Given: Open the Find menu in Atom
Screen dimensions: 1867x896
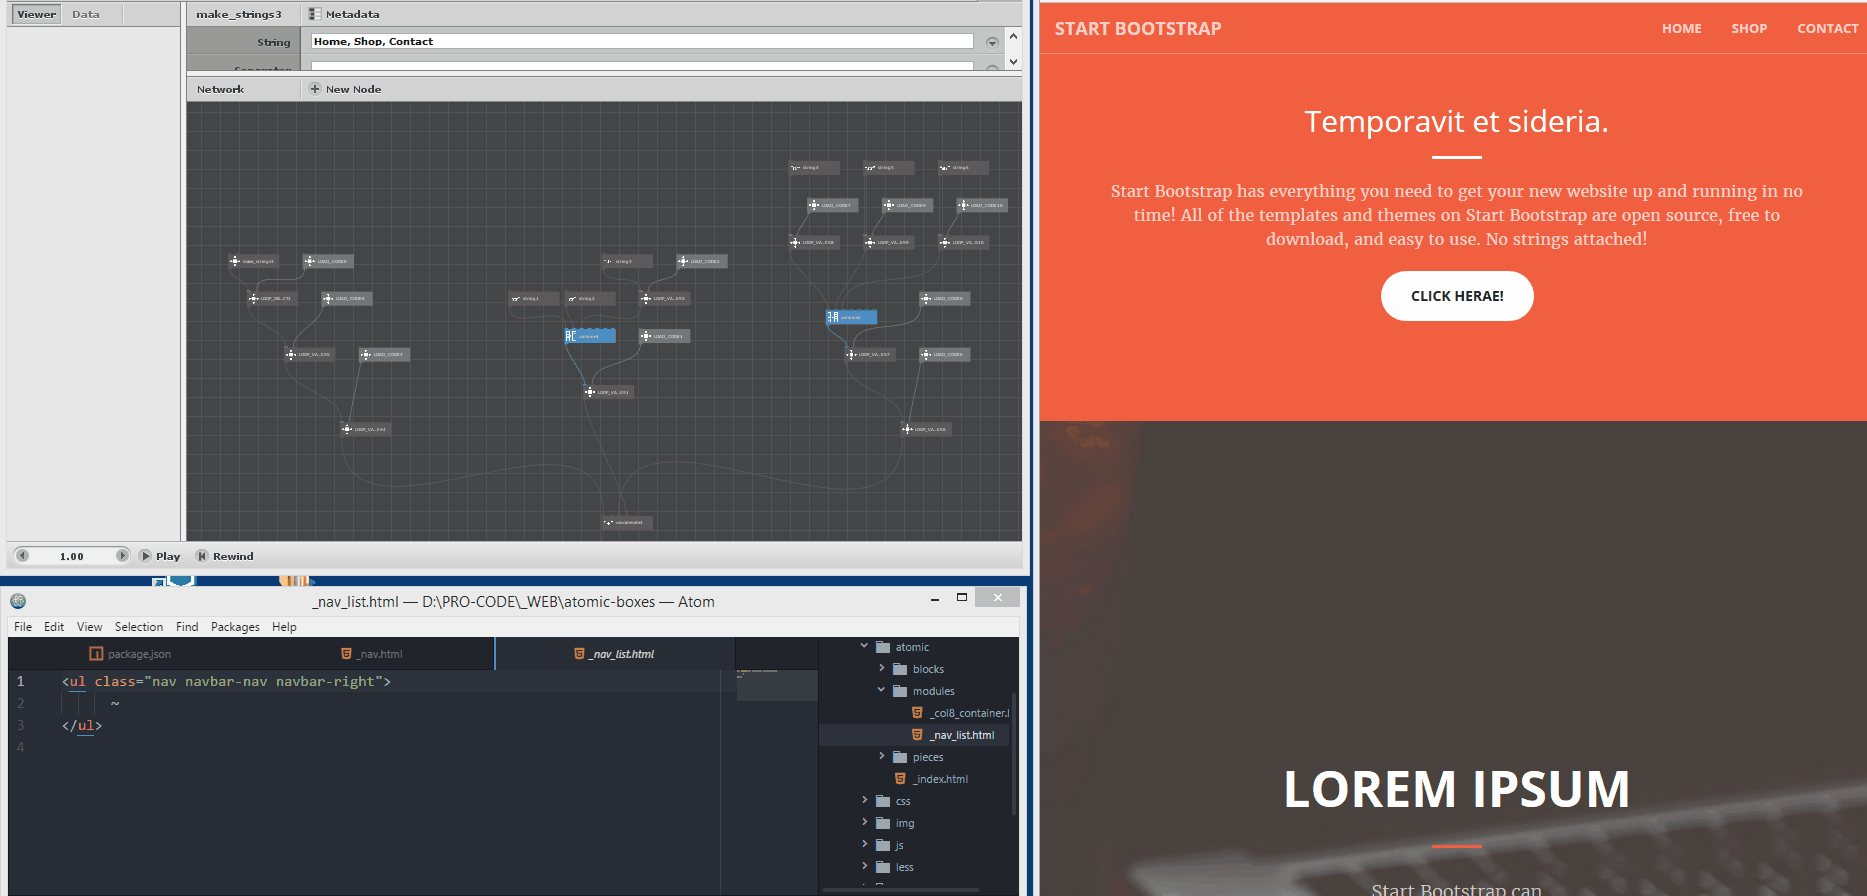Looking at the screenshot, I should coord(187,627).
